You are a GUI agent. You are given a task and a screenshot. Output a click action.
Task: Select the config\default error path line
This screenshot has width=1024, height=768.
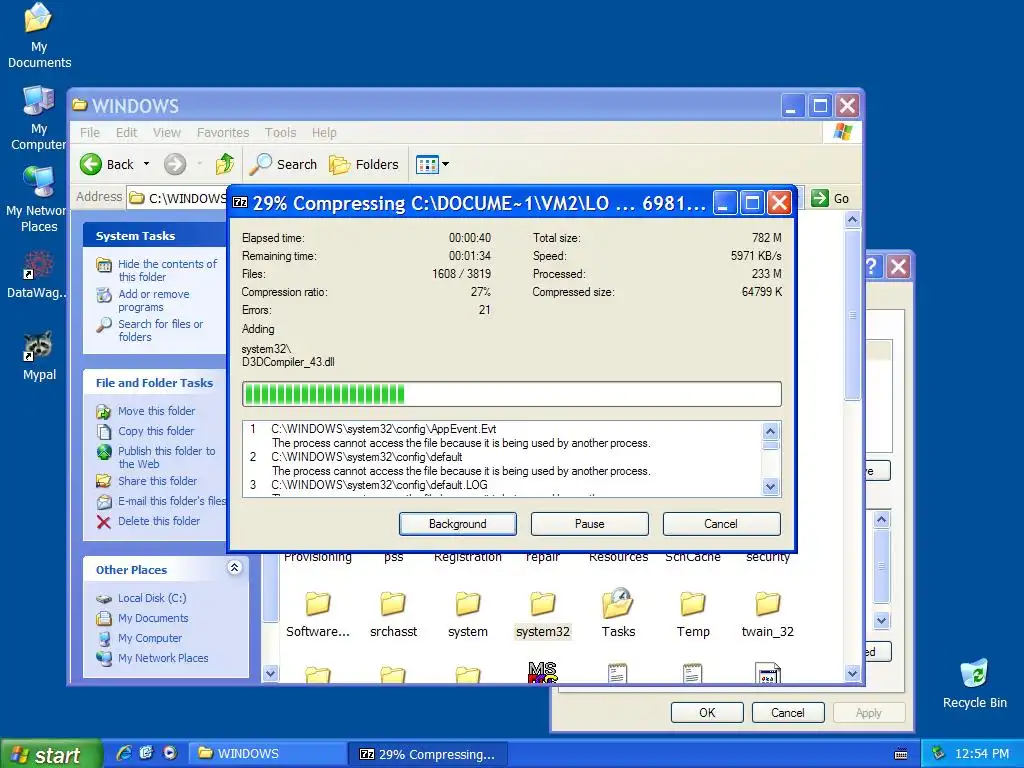pyautogui.click(x=367, y=457)
